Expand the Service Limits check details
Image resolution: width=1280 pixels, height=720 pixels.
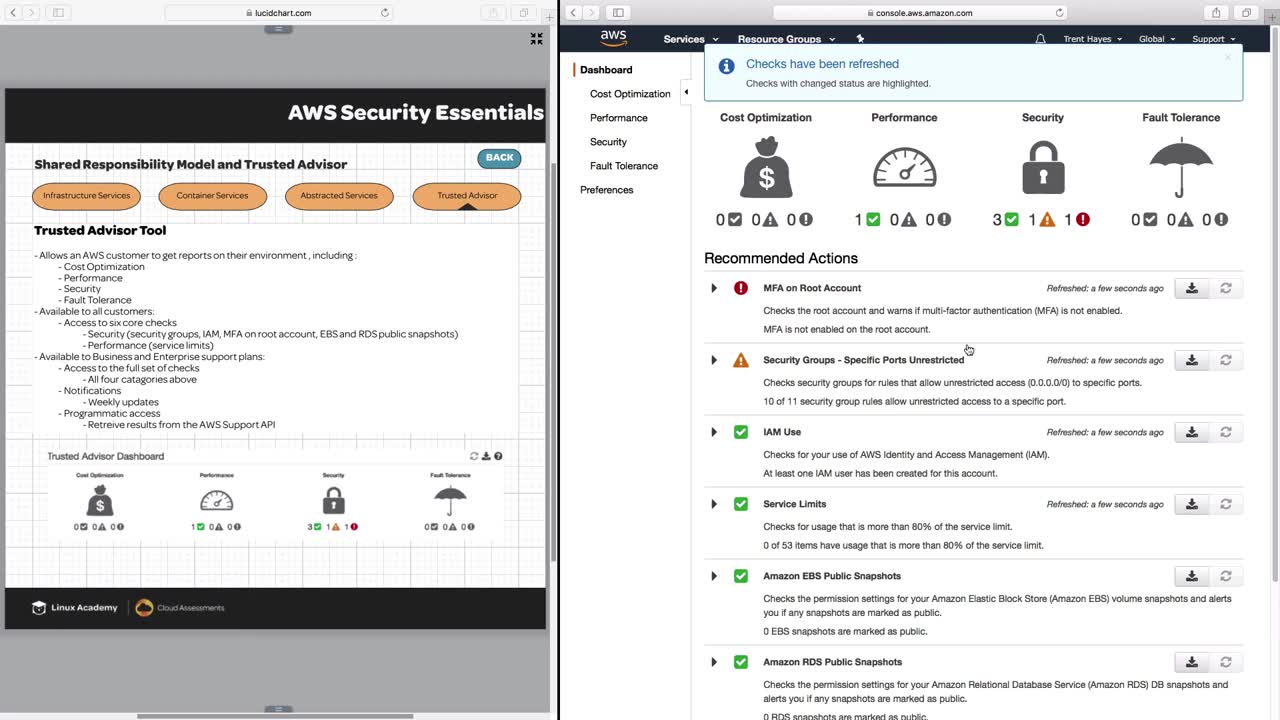tap(714, 504)
